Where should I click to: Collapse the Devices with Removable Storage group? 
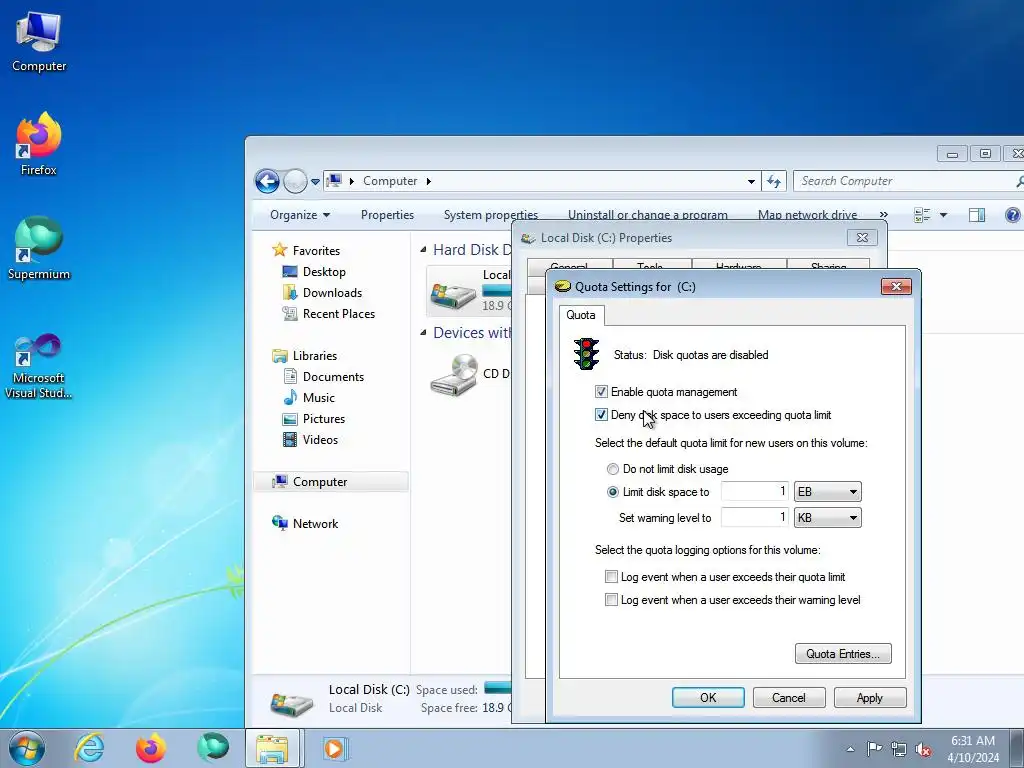pos(423,332)
